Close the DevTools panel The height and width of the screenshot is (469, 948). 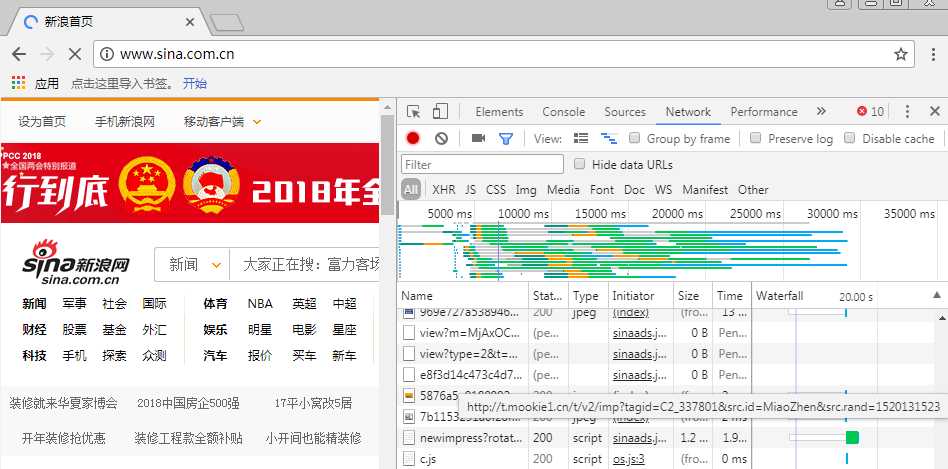tap(935, 112)
